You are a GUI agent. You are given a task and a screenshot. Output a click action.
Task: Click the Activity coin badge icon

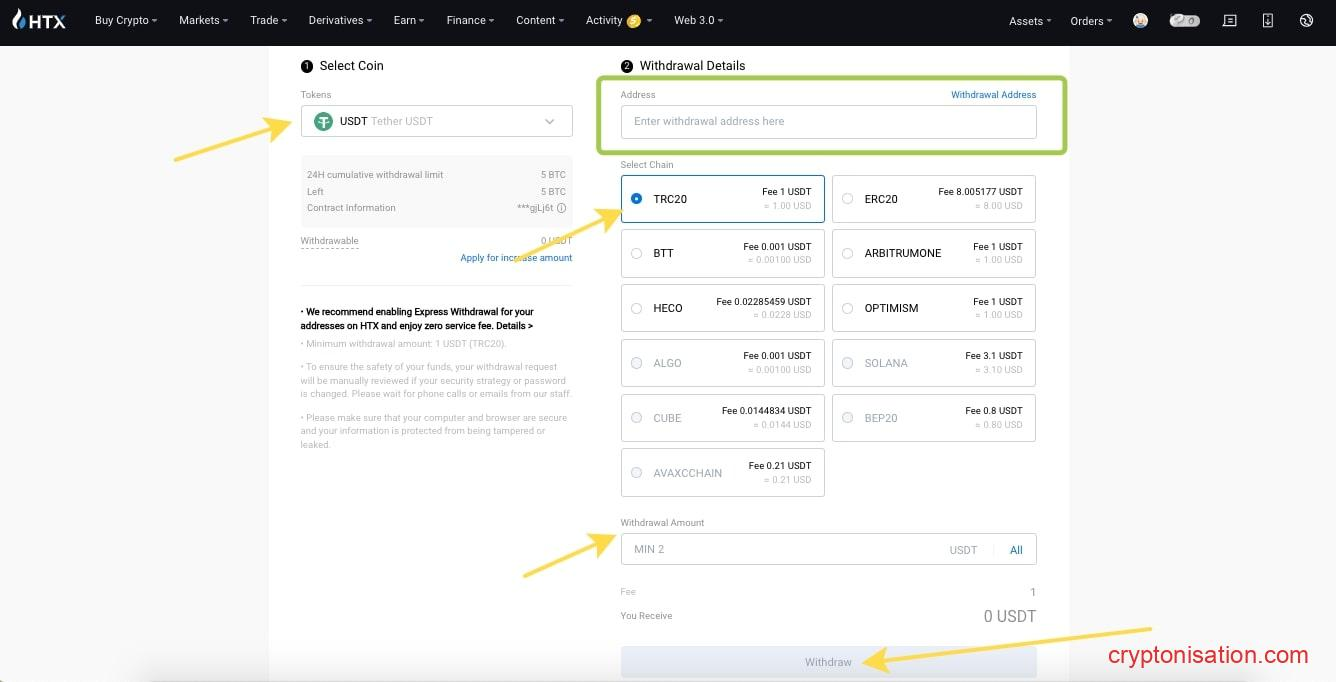click(633, 21)
